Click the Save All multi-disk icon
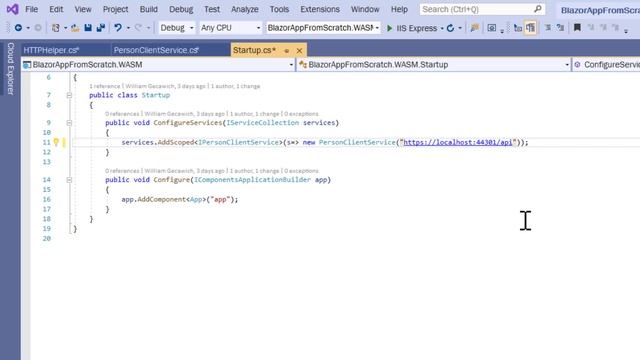This screenshot has width=640, height=360. [x=101, y=28]
